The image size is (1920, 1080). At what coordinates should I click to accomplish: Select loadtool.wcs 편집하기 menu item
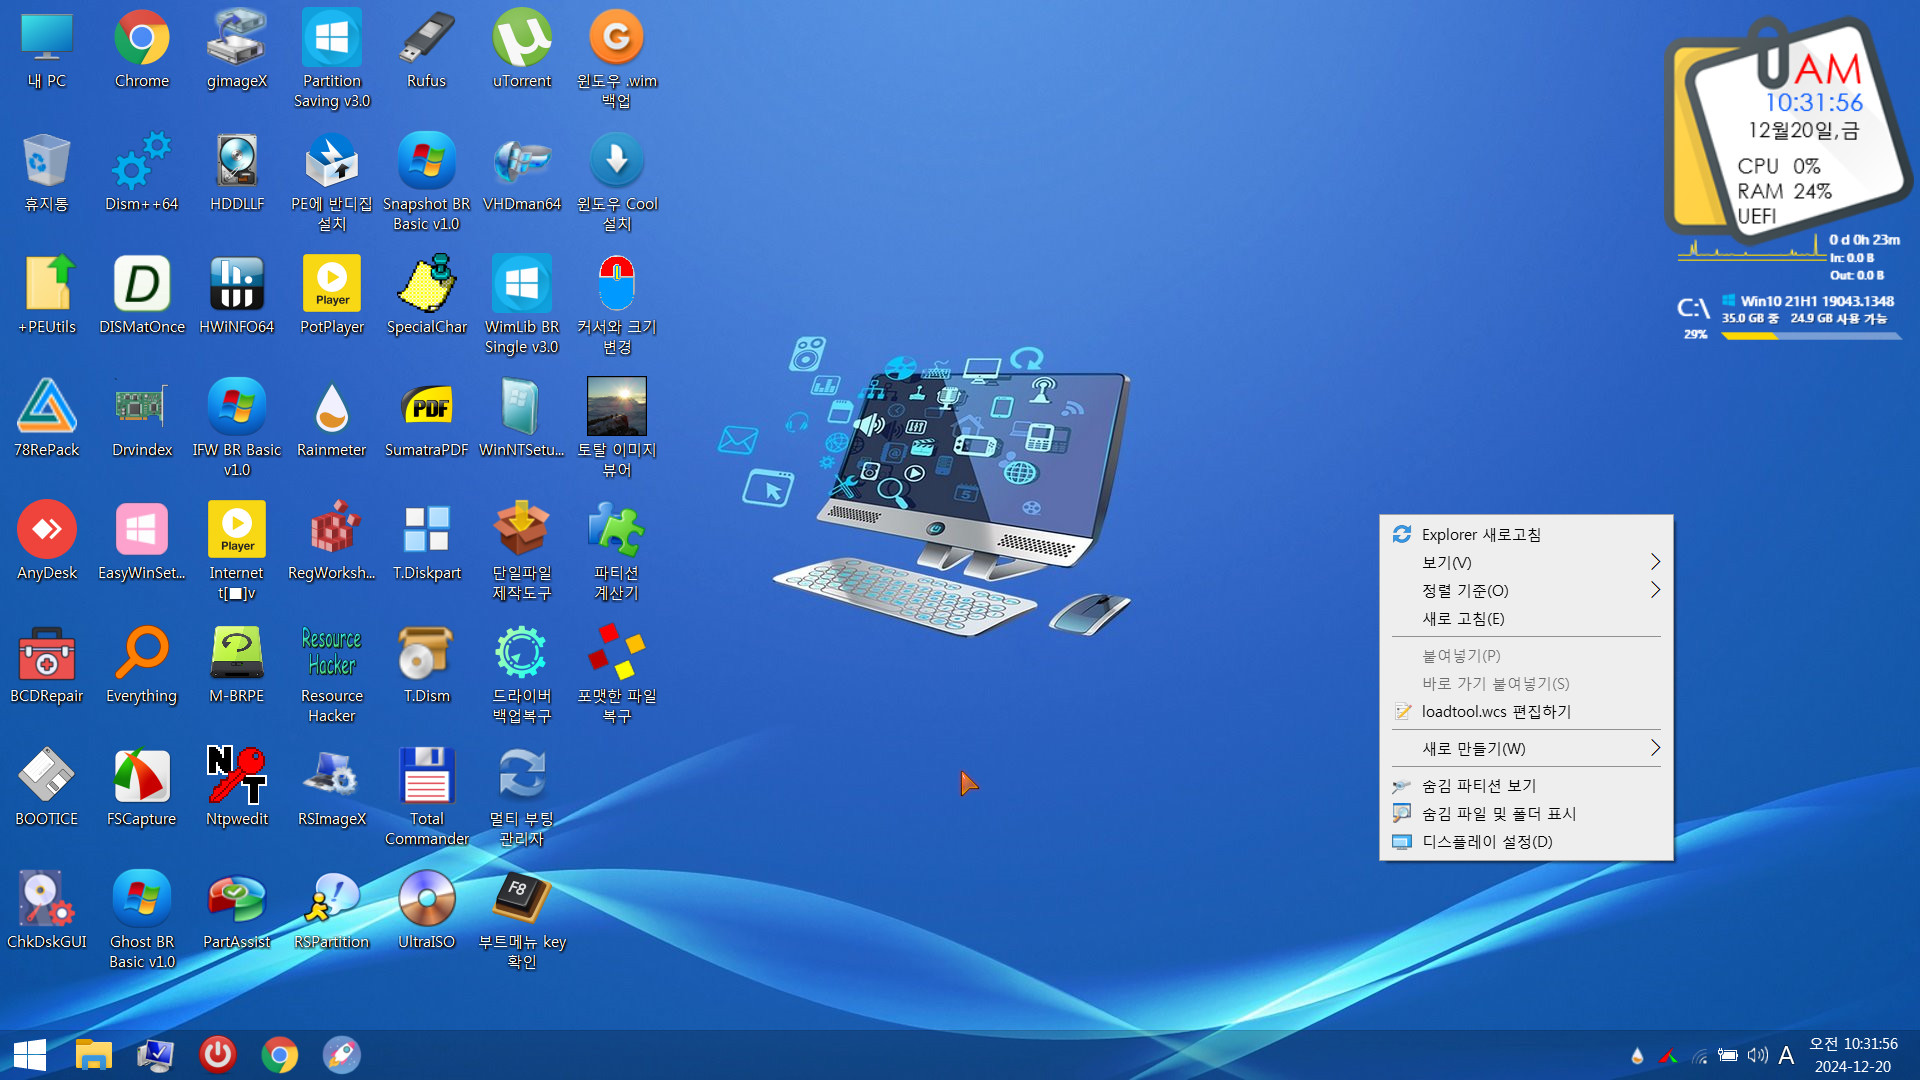point(1526,712)
